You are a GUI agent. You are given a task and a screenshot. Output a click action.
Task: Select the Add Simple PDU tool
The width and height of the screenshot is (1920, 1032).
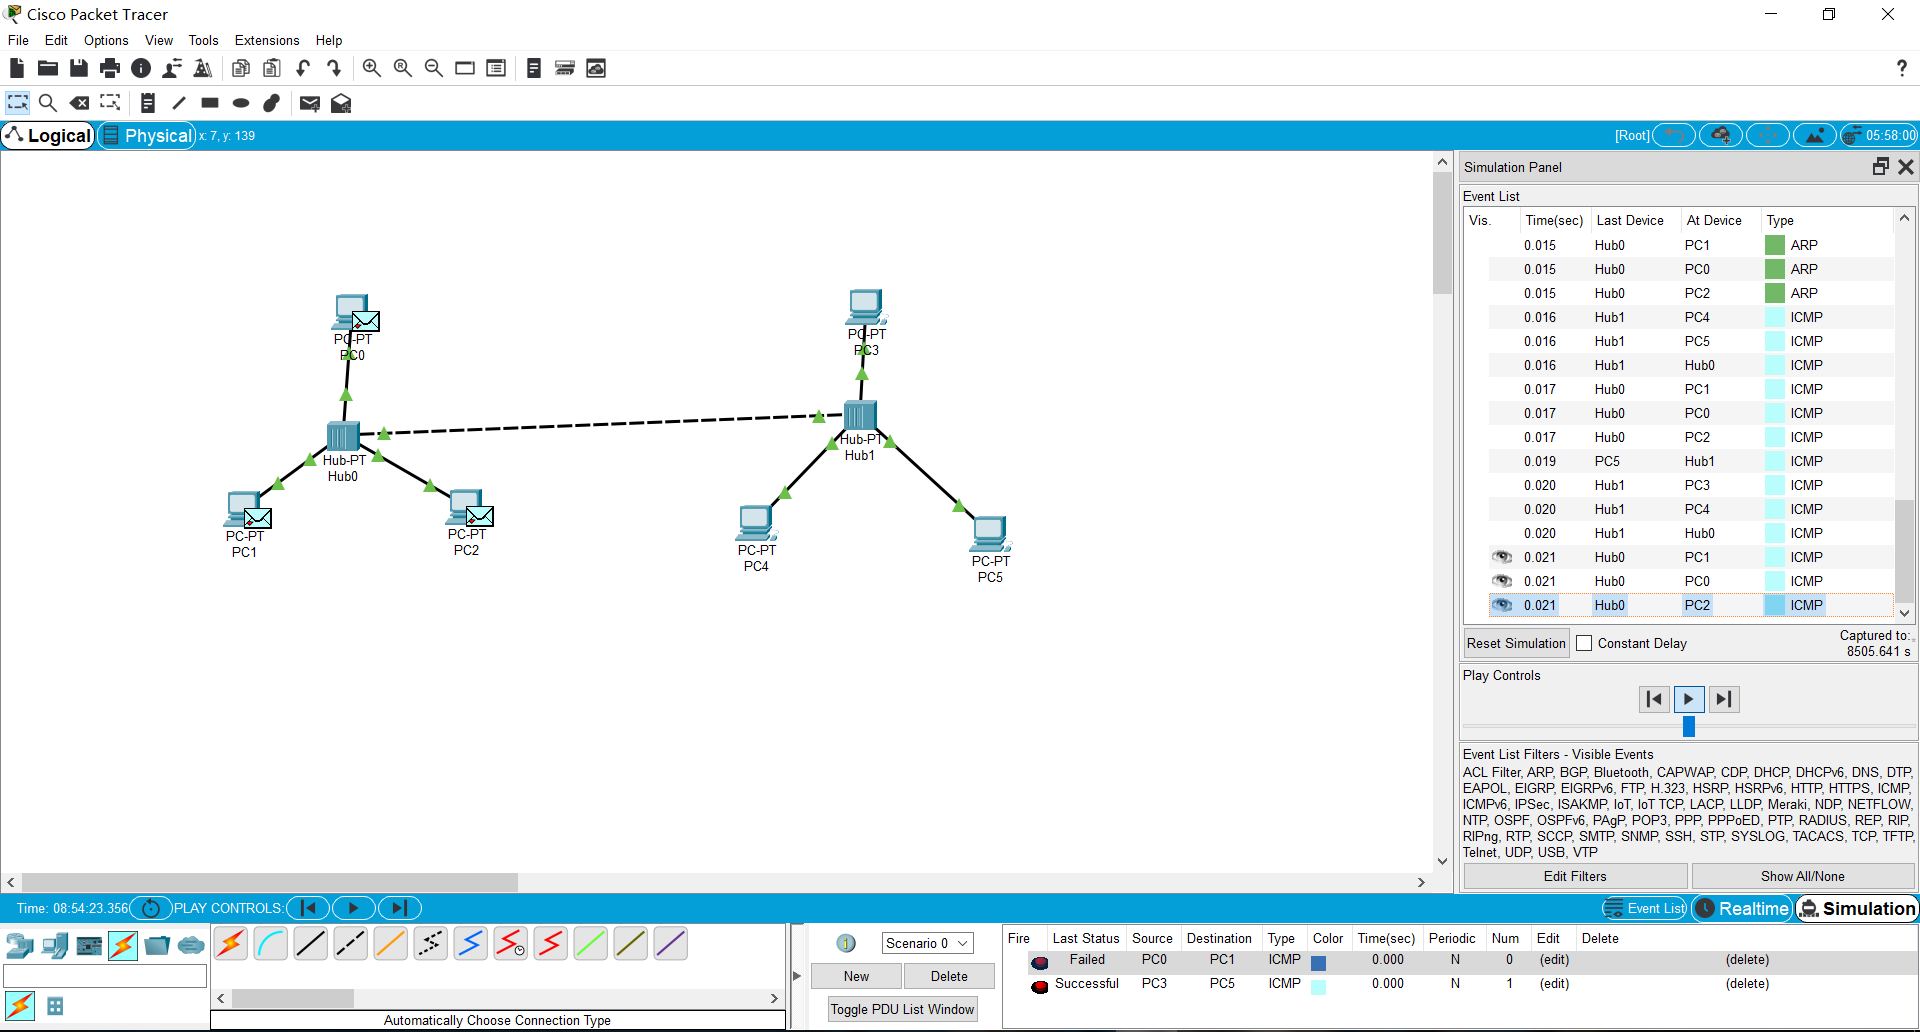pyautogui.click(x=310, y=103)
